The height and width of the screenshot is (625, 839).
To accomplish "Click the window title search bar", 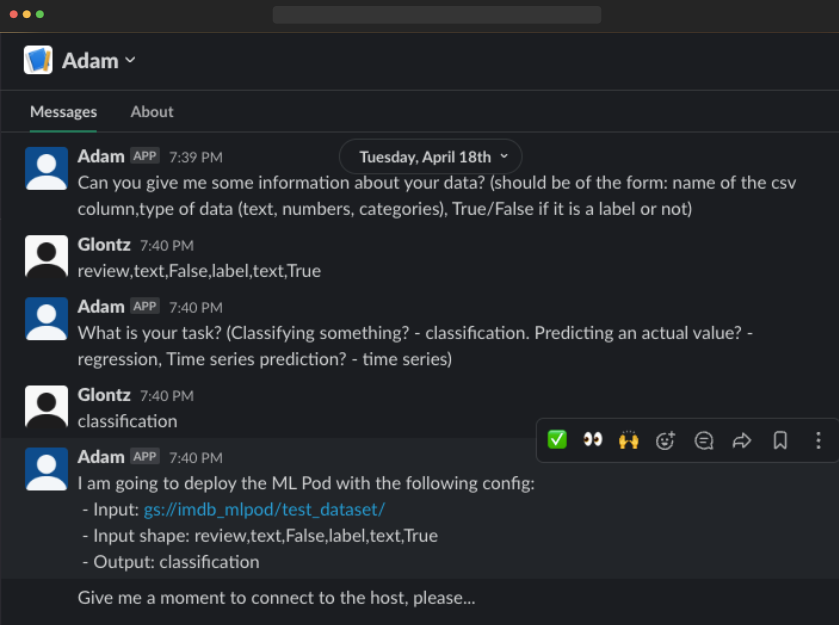I will (x=436, y=15).
